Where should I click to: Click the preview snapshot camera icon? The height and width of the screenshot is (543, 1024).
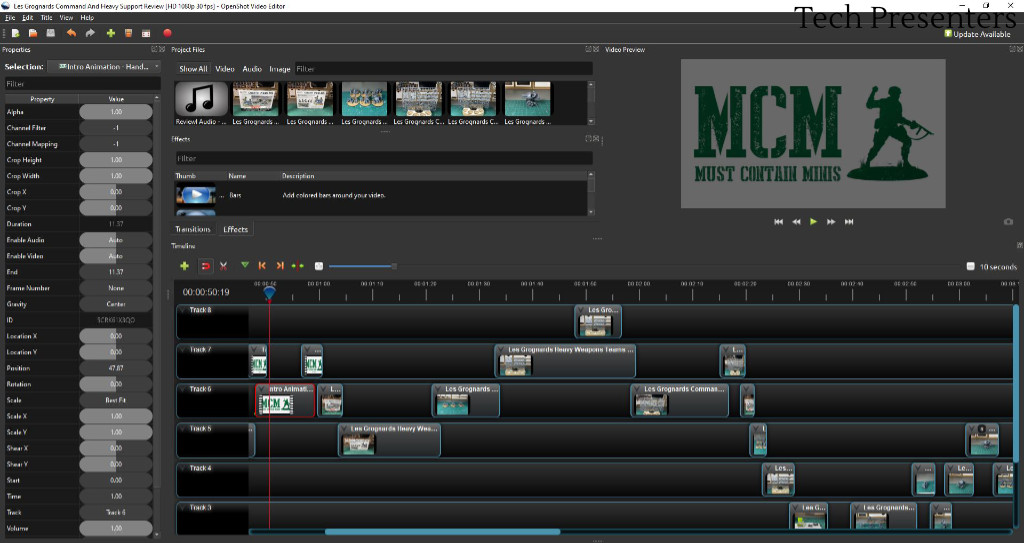(1008, 222)
